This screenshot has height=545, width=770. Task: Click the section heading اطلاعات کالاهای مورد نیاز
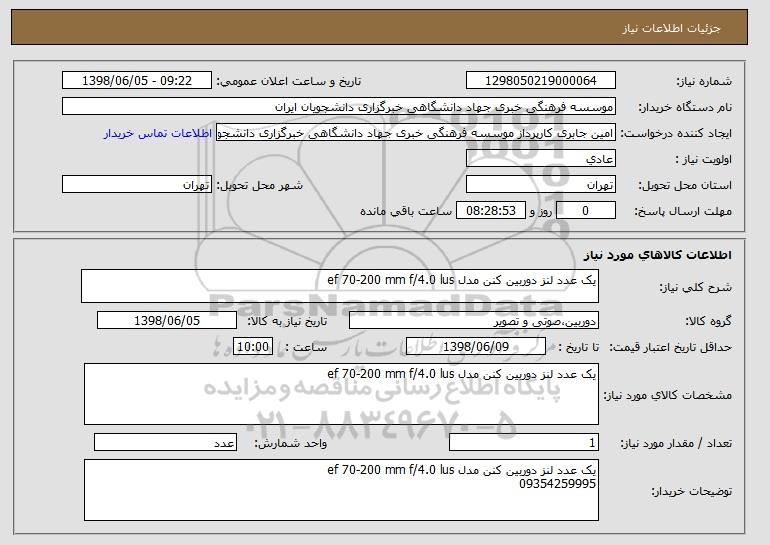click(x=658, y=255)
